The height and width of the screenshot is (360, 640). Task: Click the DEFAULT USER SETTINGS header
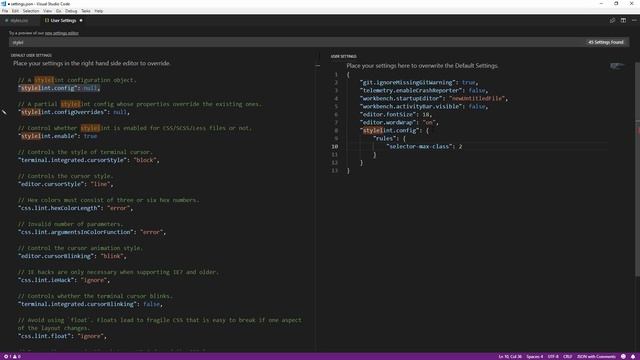(31, 55)
